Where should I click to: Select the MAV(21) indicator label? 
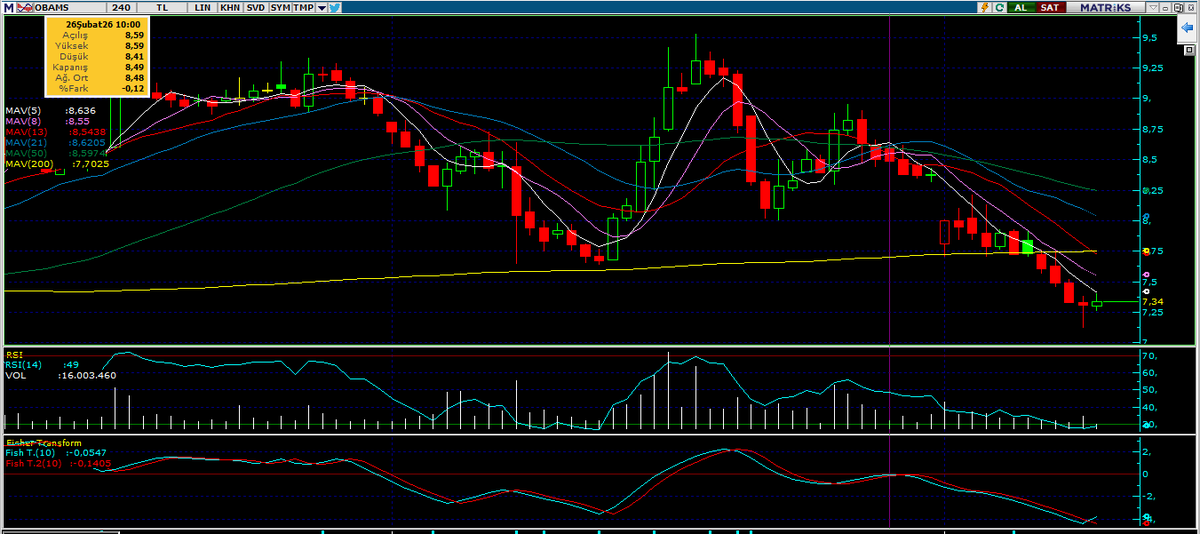point(24,143)
